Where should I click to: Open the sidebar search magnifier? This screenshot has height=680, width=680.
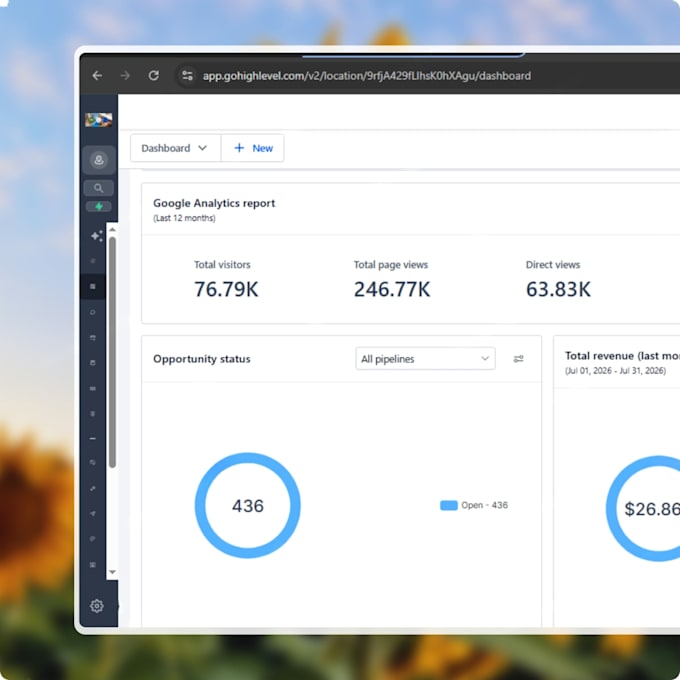tap(99, 188)
